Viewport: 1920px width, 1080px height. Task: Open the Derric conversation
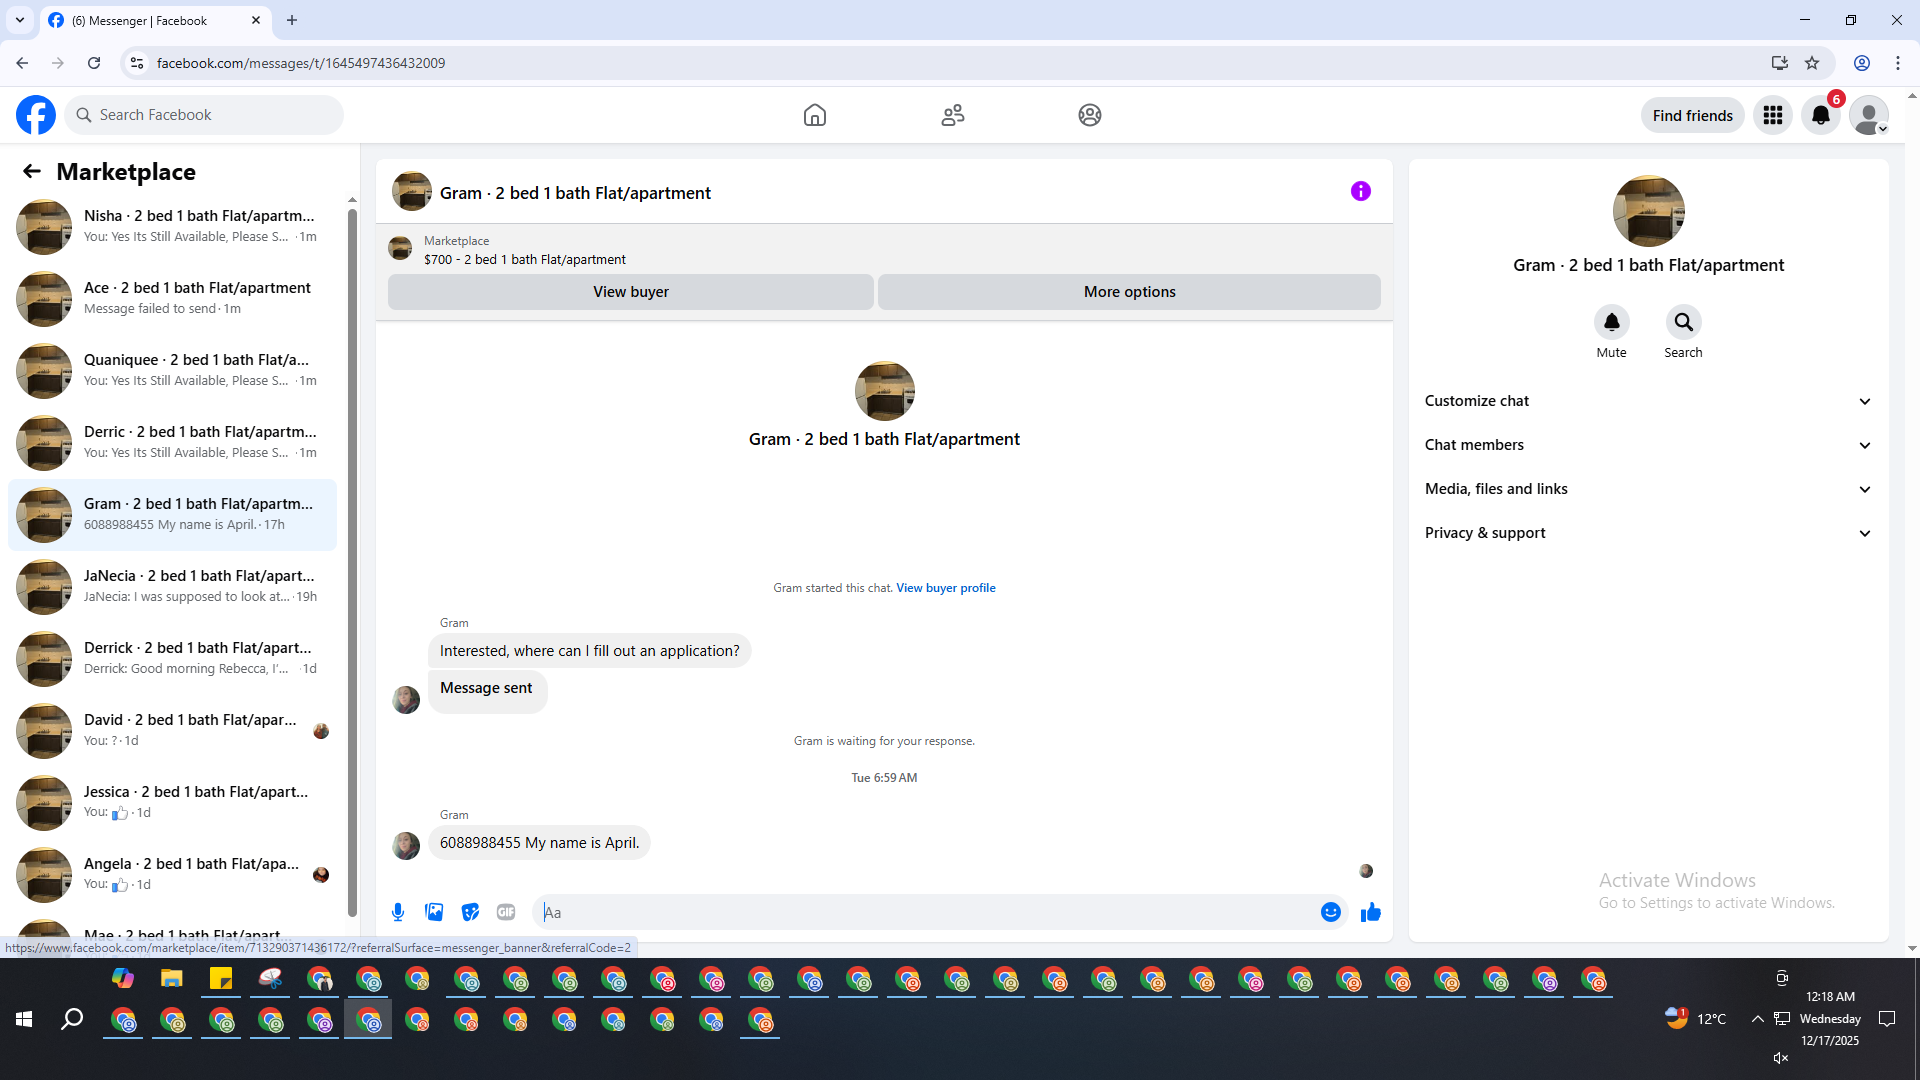tap(172, 443)
